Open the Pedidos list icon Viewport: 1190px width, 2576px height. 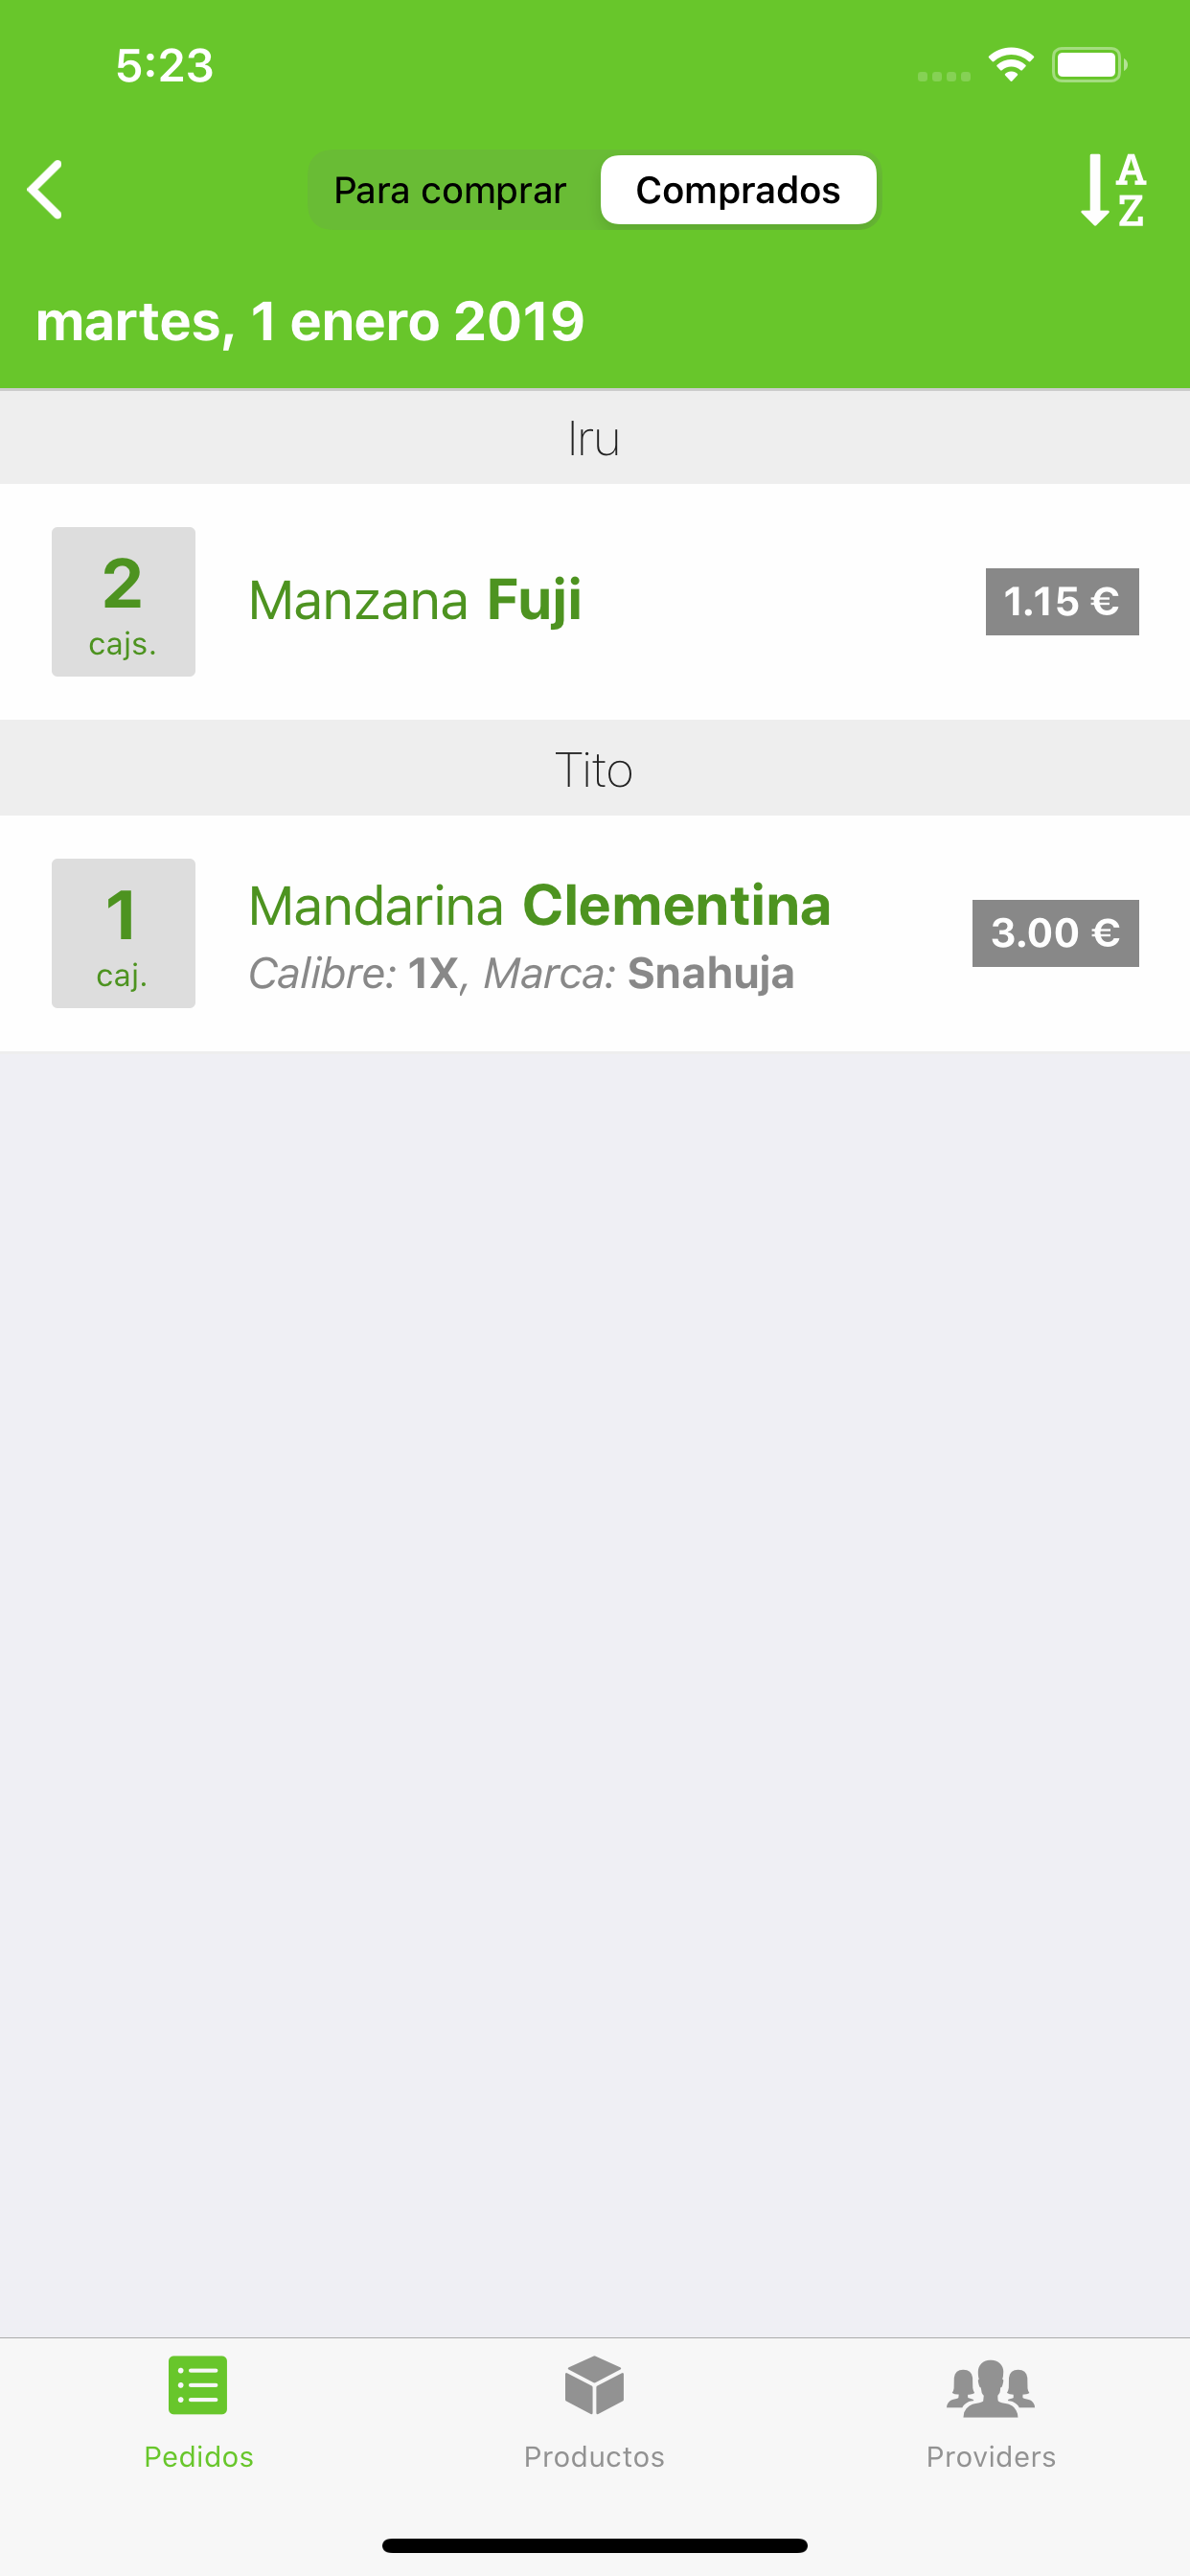coord(198,2385)
